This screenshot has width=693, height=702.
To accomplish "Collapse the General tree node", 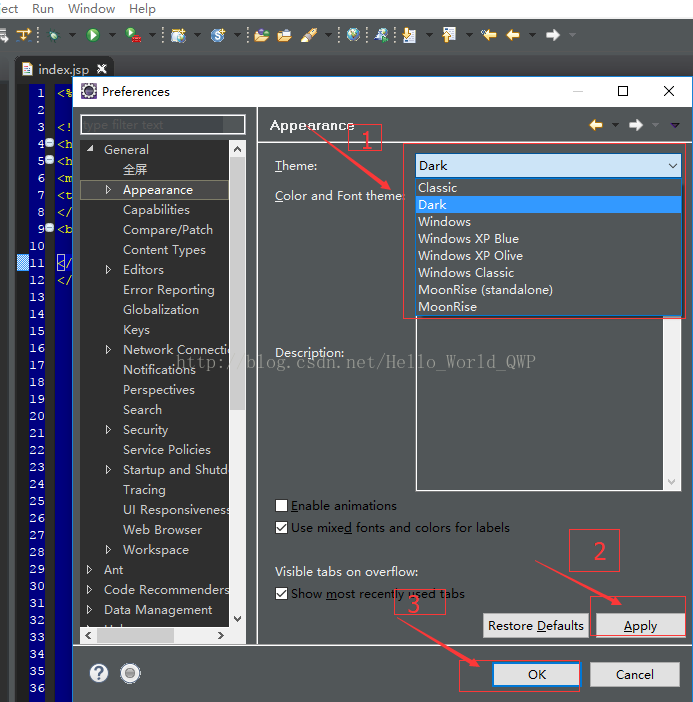I will [x=90, y=148].
